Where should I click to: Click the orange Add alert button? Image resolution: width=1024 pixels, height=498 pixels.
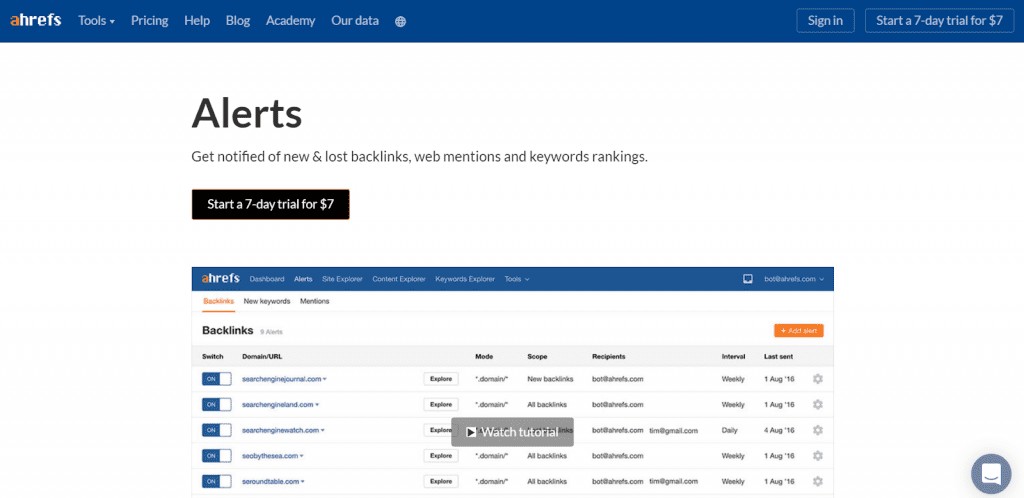pyautogui.click(x=799, y=331)
